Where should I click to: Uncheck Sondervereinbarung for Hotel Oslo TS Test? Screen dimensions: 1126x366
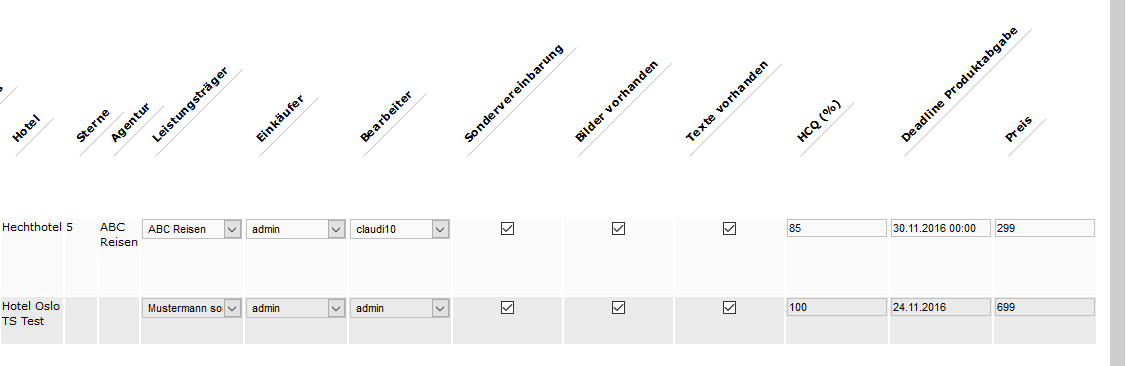point(507,307)
